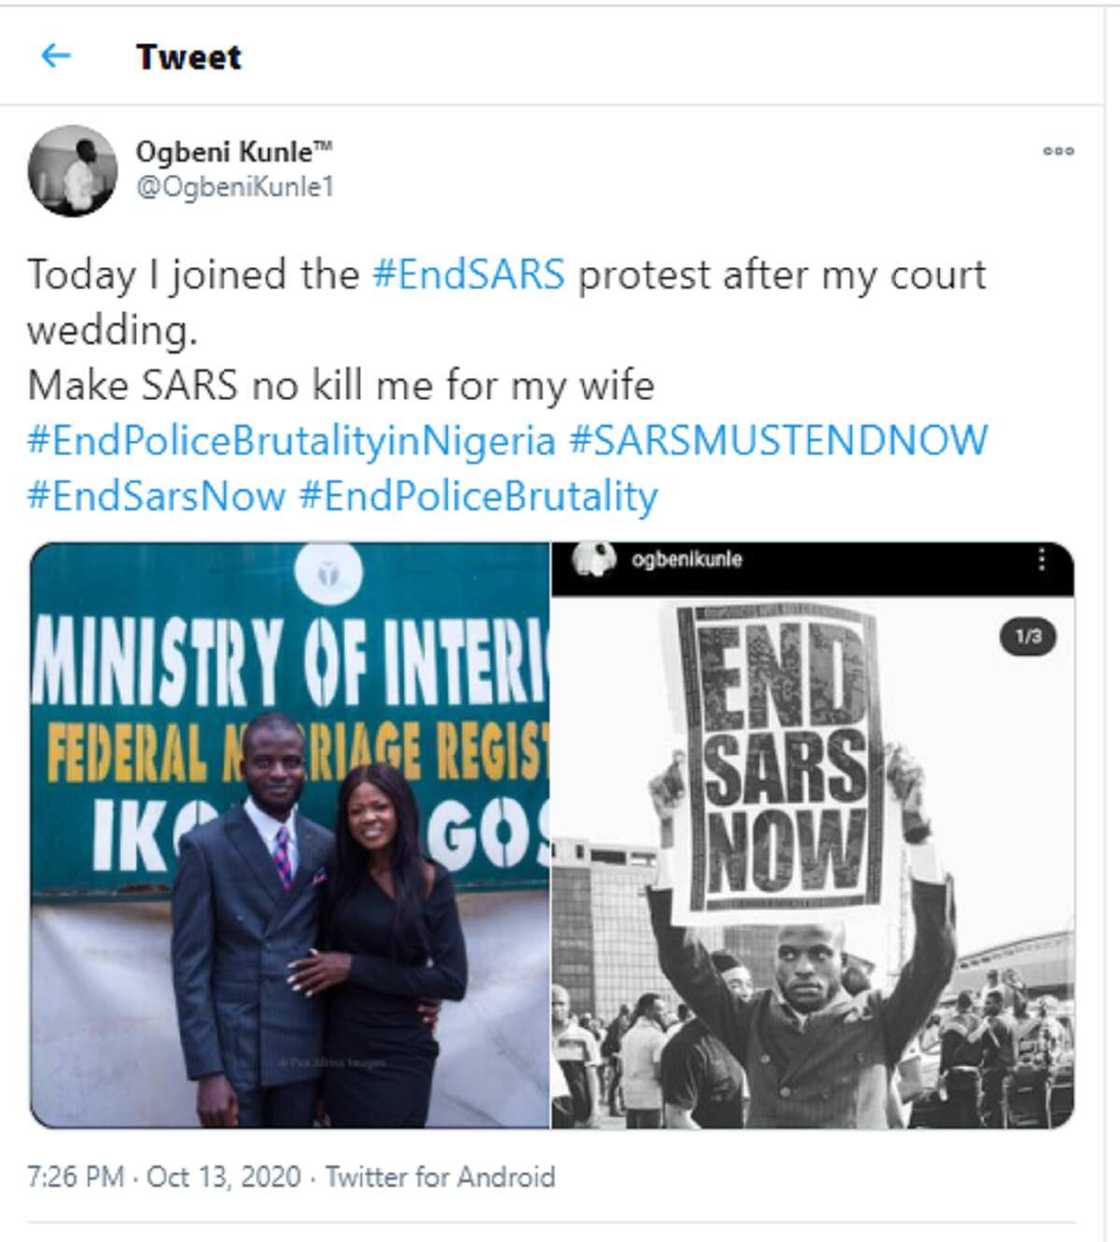Click the back arrow icon

point(55,55)
